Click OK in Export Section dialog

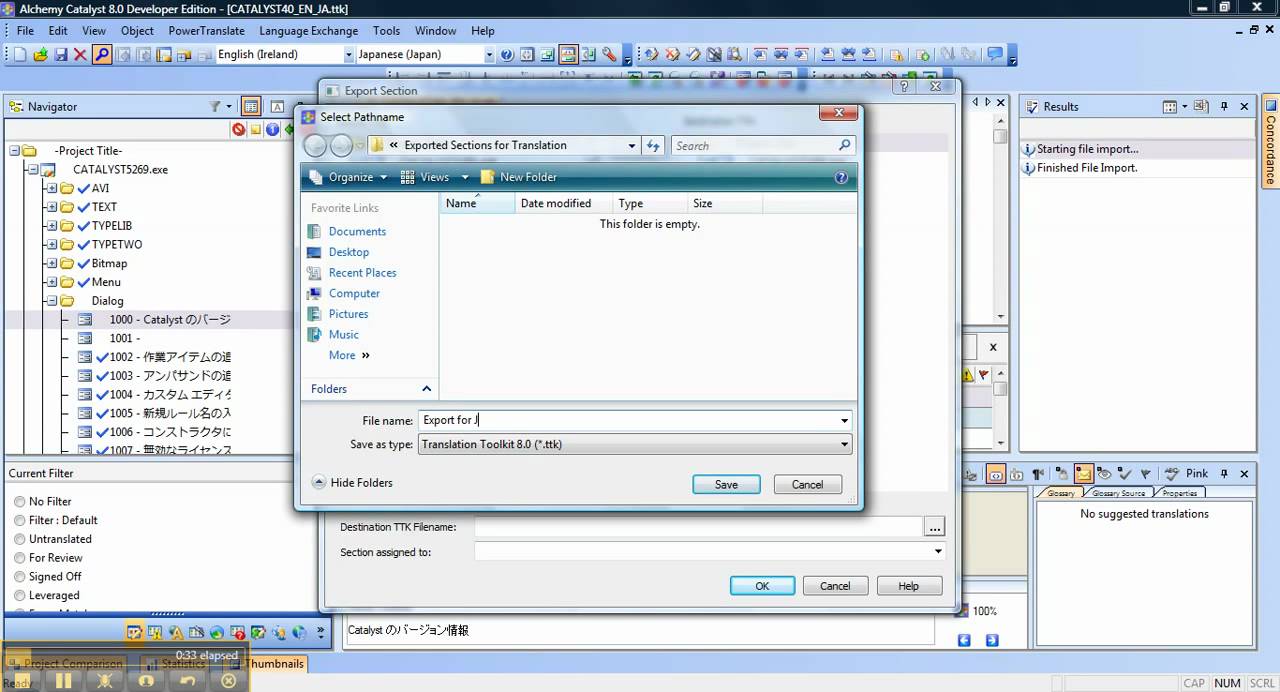tap(762, 587)
